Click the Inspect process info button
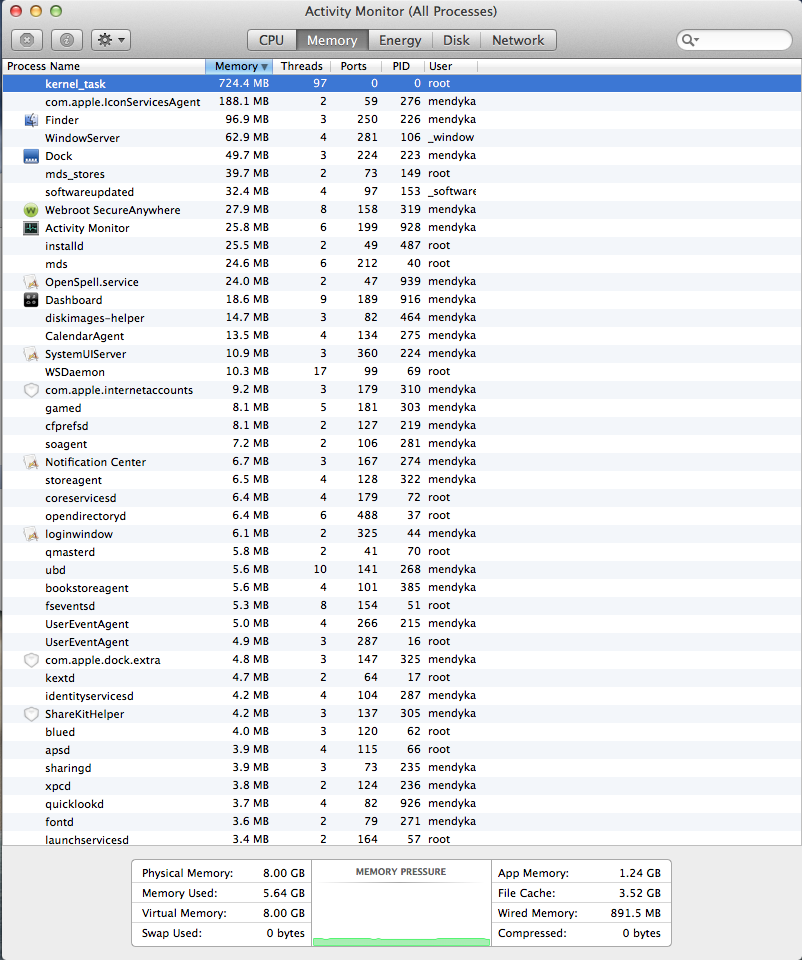 67,40
